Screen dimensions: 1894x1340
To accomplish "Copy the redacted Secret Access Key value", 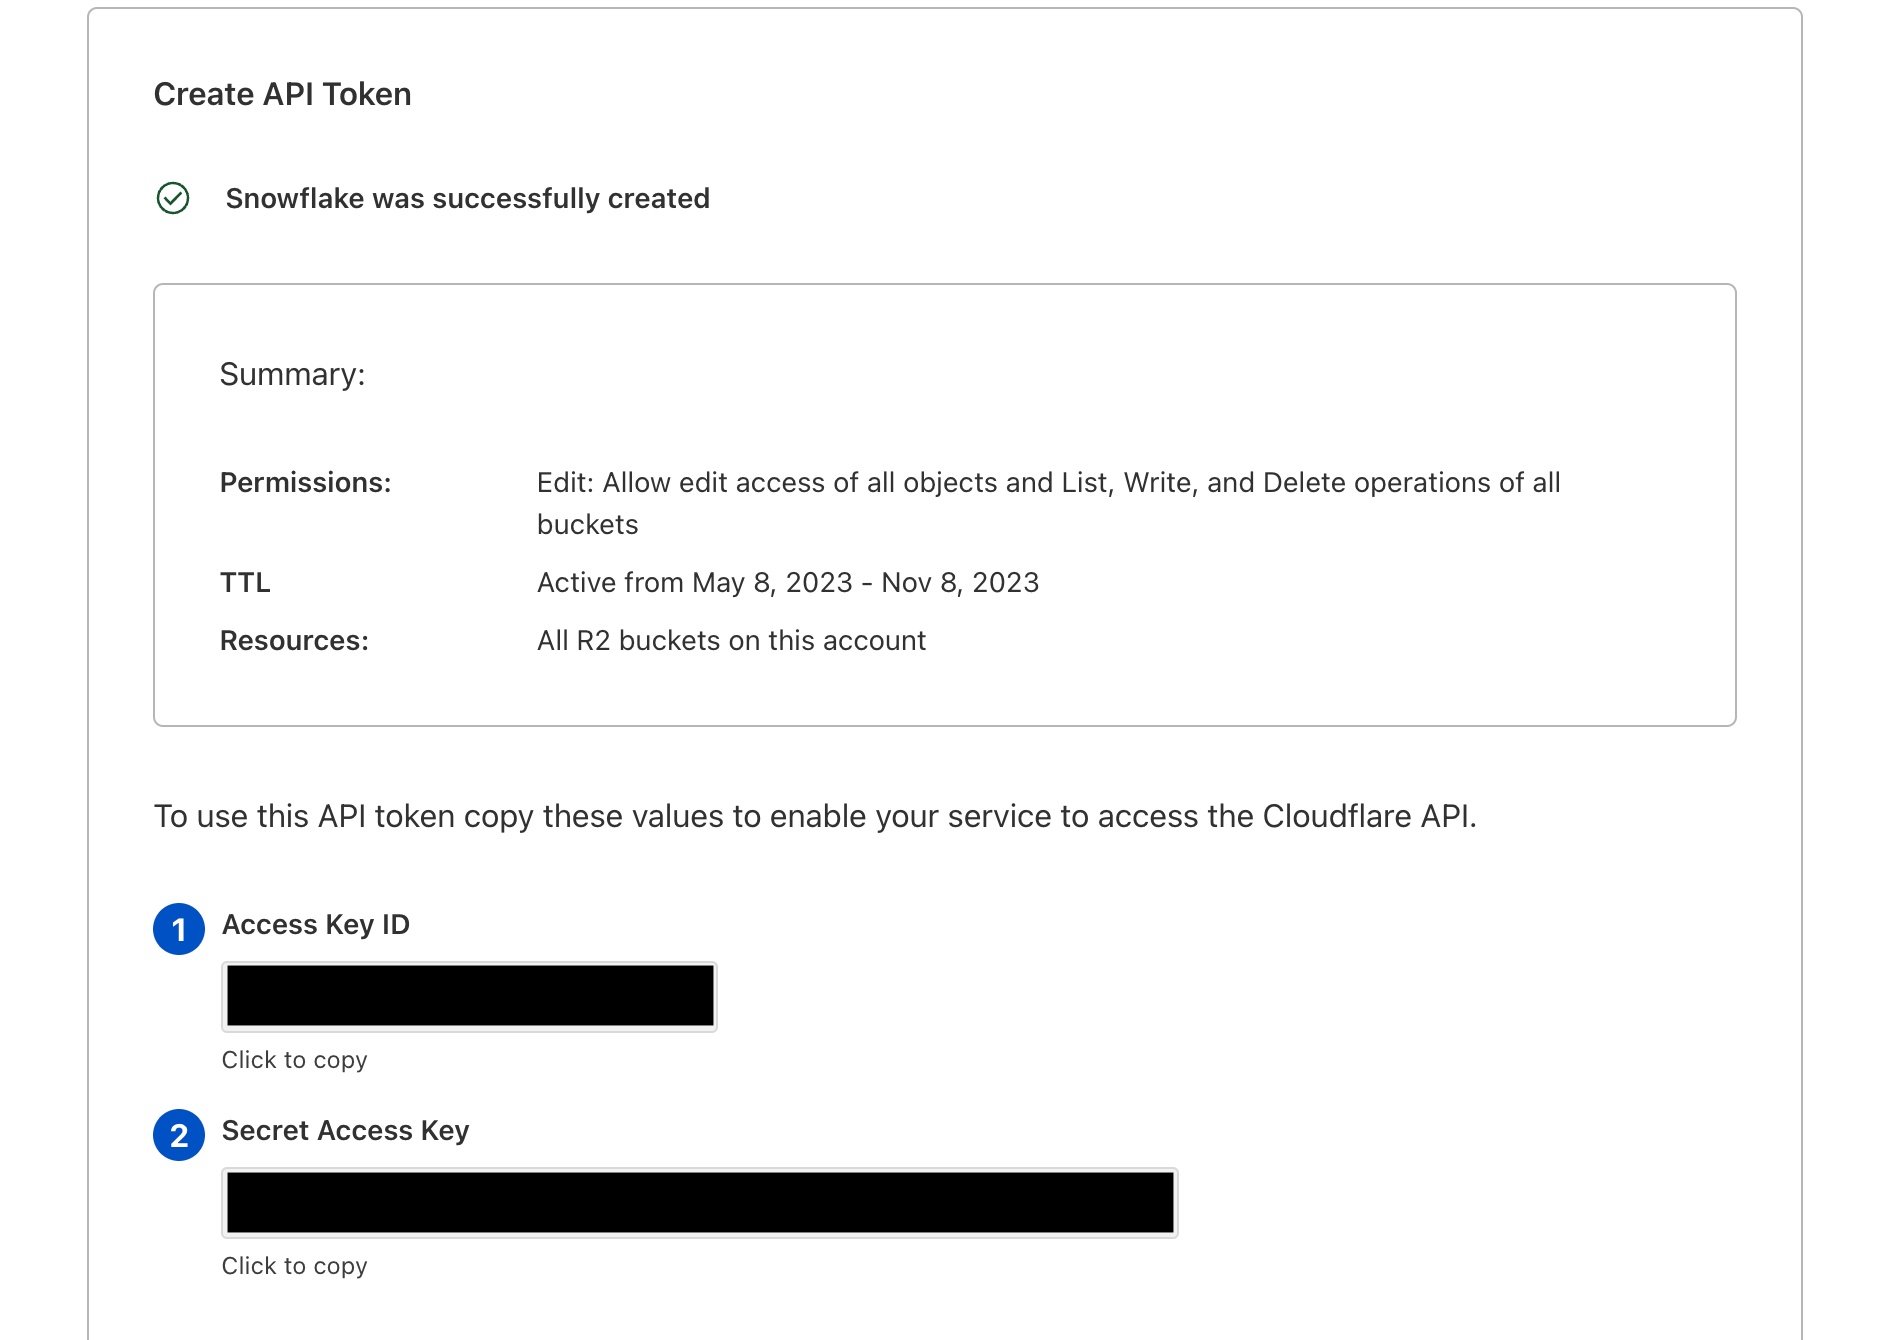I will pyautogui.click(x=700, y=1202).
